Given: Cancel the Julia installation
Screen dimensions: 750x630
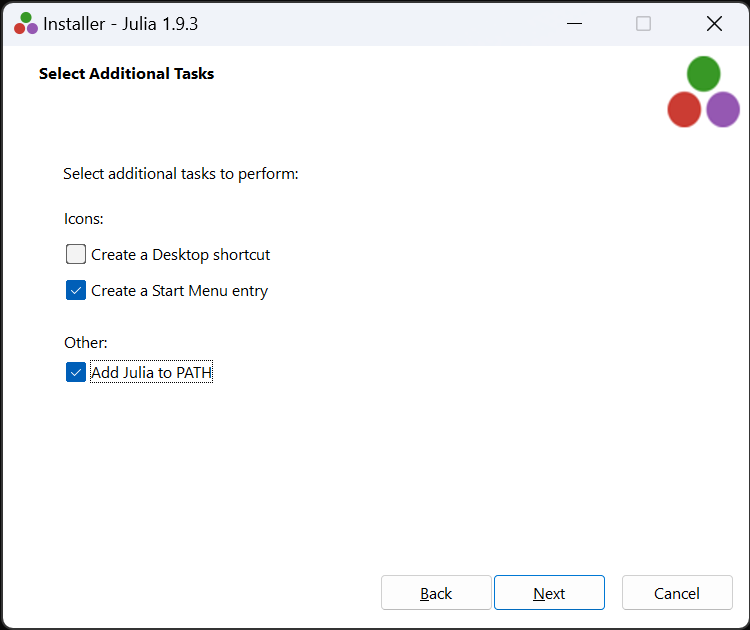Looking at the screenshot, I should click(677, 593).
